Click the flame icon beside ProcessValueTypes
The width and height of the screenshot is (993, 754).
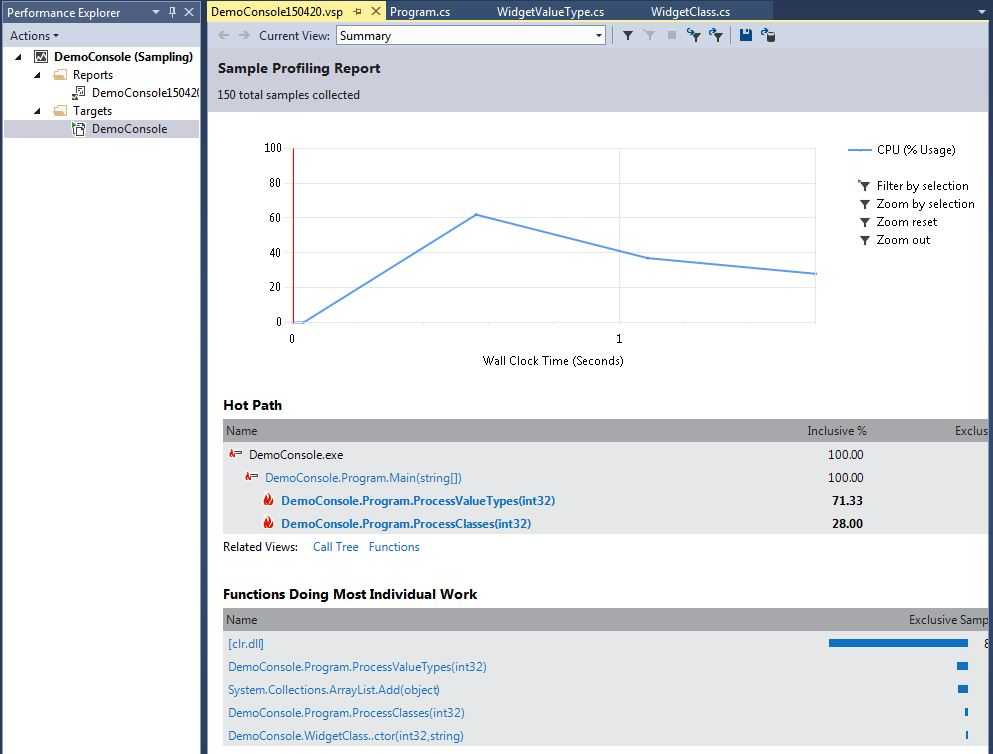(269, 500)
